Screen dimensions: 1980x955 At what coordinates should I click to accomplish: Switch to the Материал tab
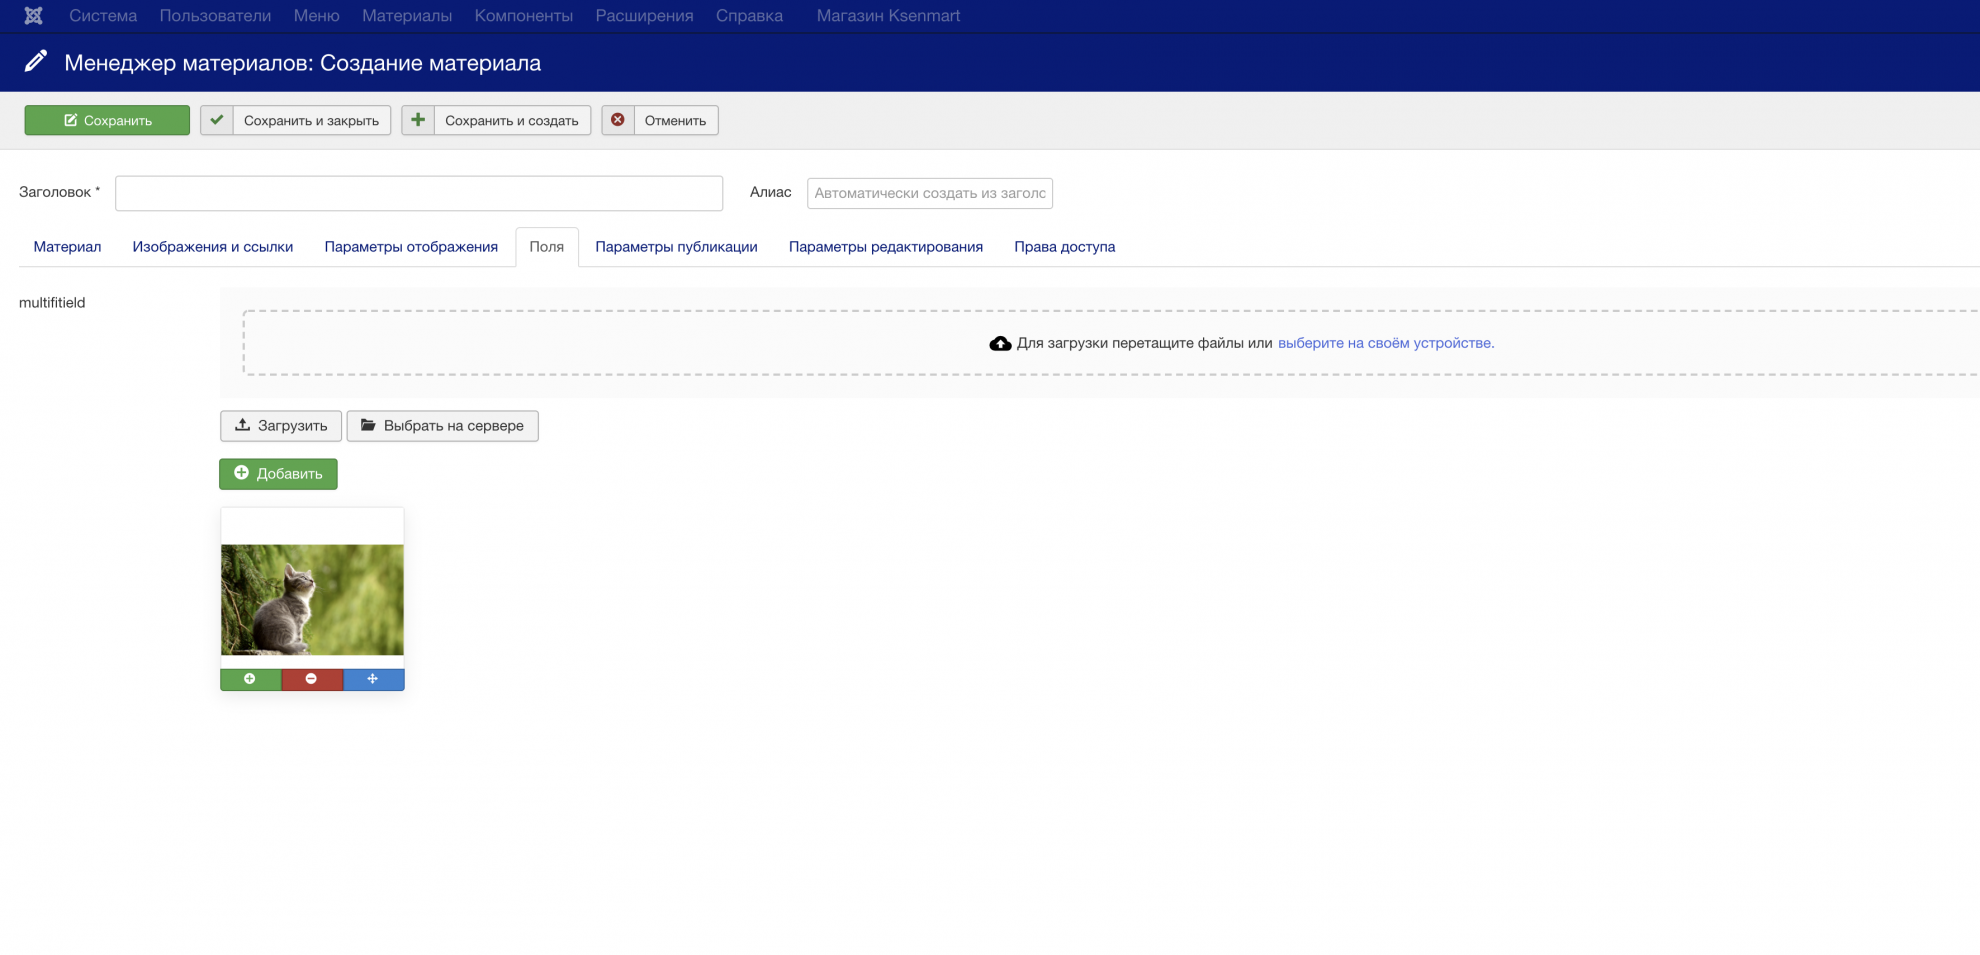pyautogui.click(x=67, y=247)
